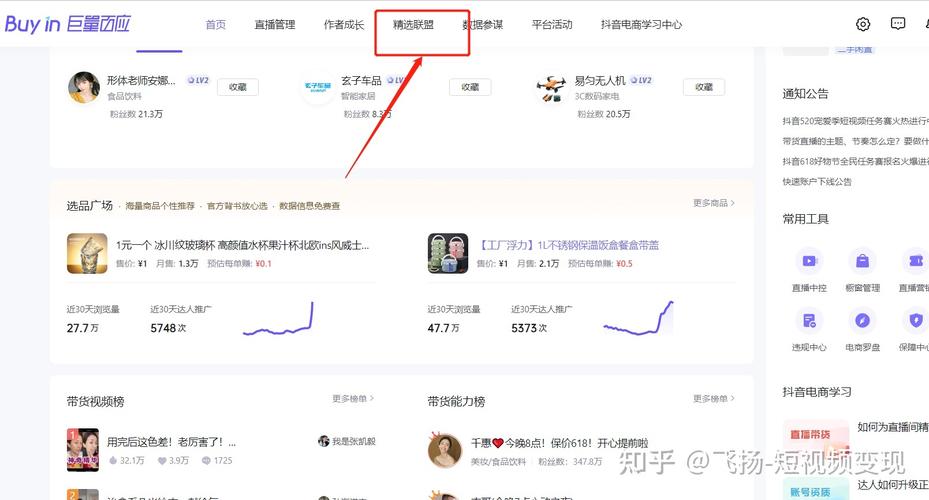
Task: Click the 3.9万 heart icon
Action: pyautogui.click(x=162, y=460)
